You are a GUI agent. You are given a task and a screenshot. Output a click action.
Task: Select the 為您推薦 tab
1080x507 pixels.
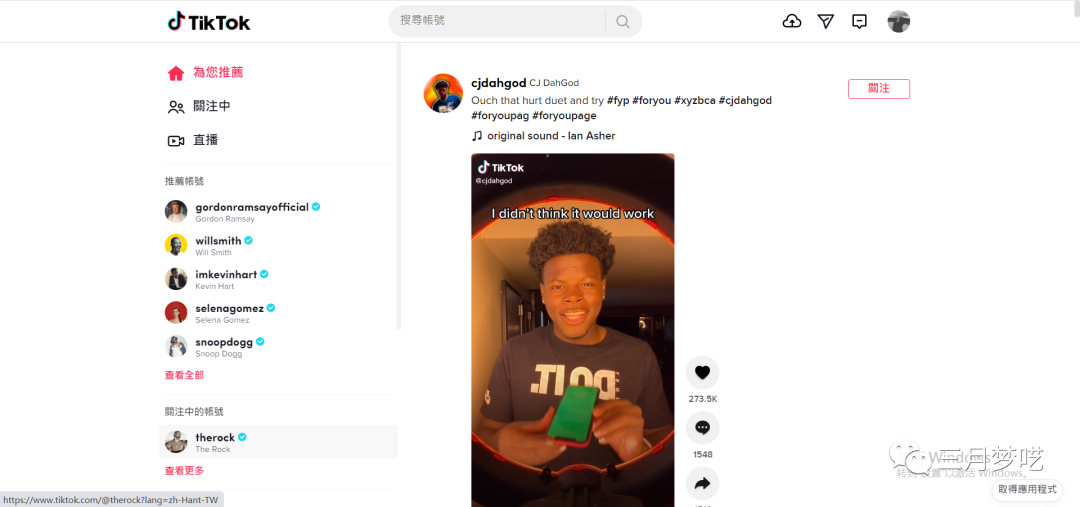pos(205,72)
